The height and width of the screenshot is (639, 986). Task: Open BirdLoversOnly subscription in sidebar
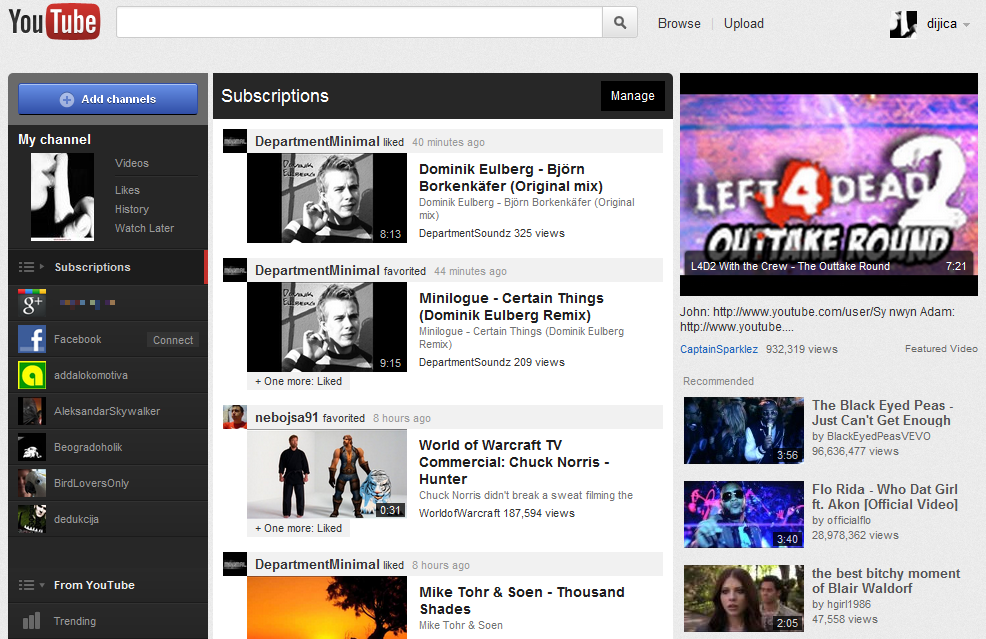point(91,483)
